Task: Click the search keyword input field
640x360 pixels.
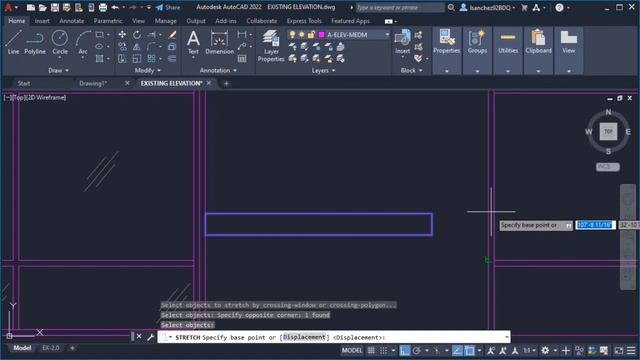Action: pos(399,7)
